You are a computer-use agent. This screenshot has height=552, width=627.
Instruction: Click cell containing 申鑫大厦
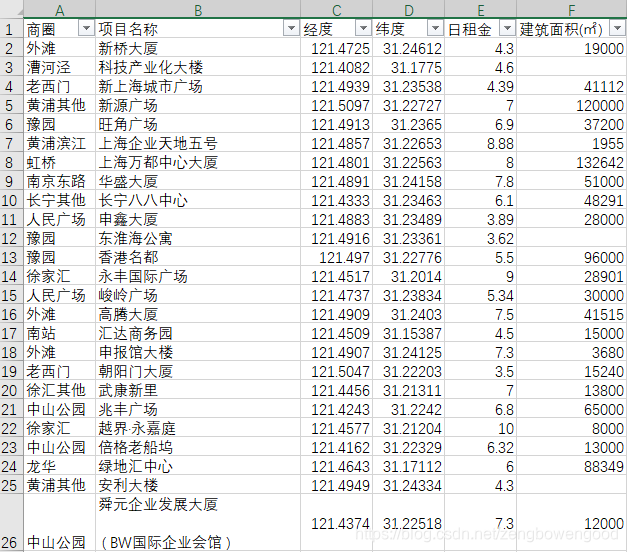[x=198, y=219]
